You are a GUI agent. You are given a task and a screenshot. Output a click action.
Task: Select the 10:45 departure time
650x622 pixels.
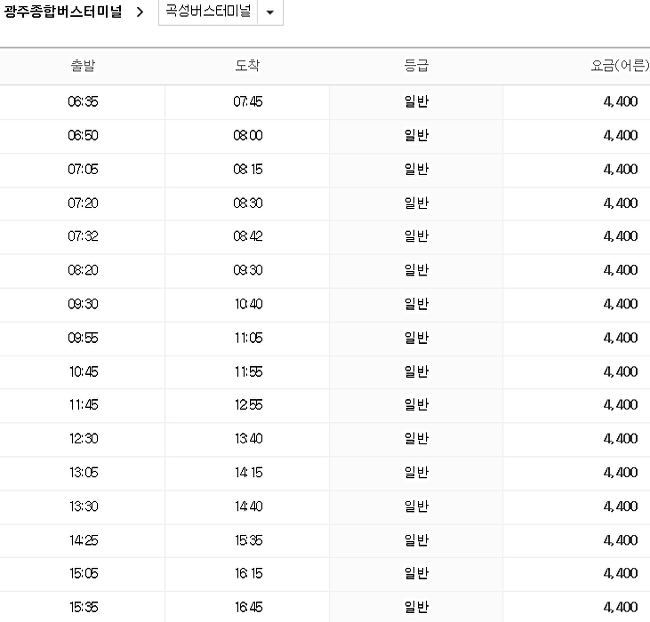point(84,372)
